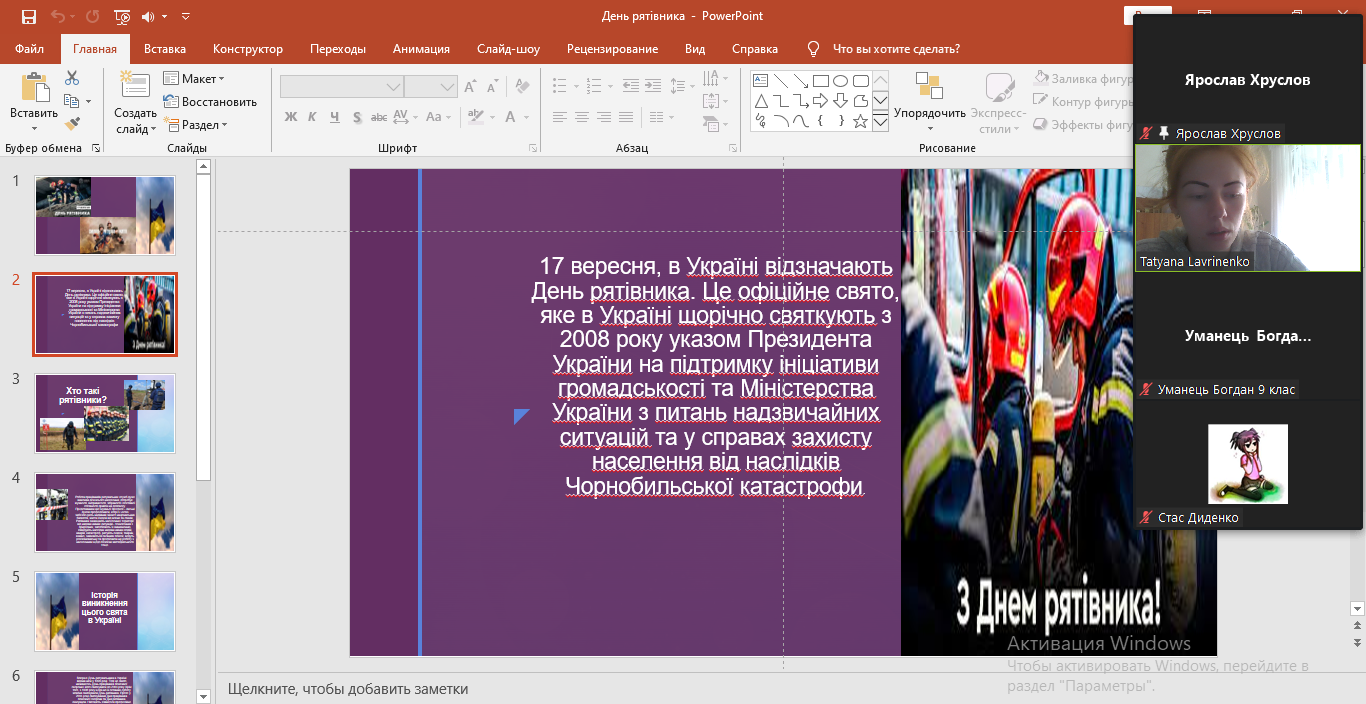Clear all formatting with the eraser icon

(523, 87)
